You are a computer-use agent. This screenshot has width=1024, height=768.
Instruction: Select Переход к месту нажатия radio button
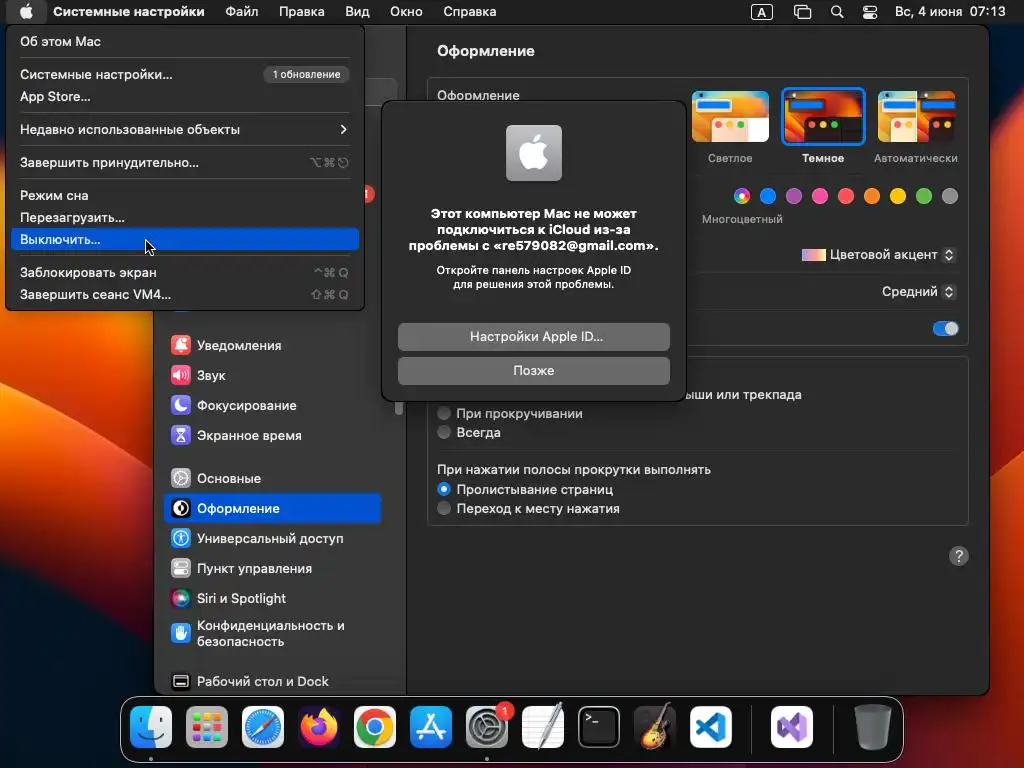tap(444, 509)
